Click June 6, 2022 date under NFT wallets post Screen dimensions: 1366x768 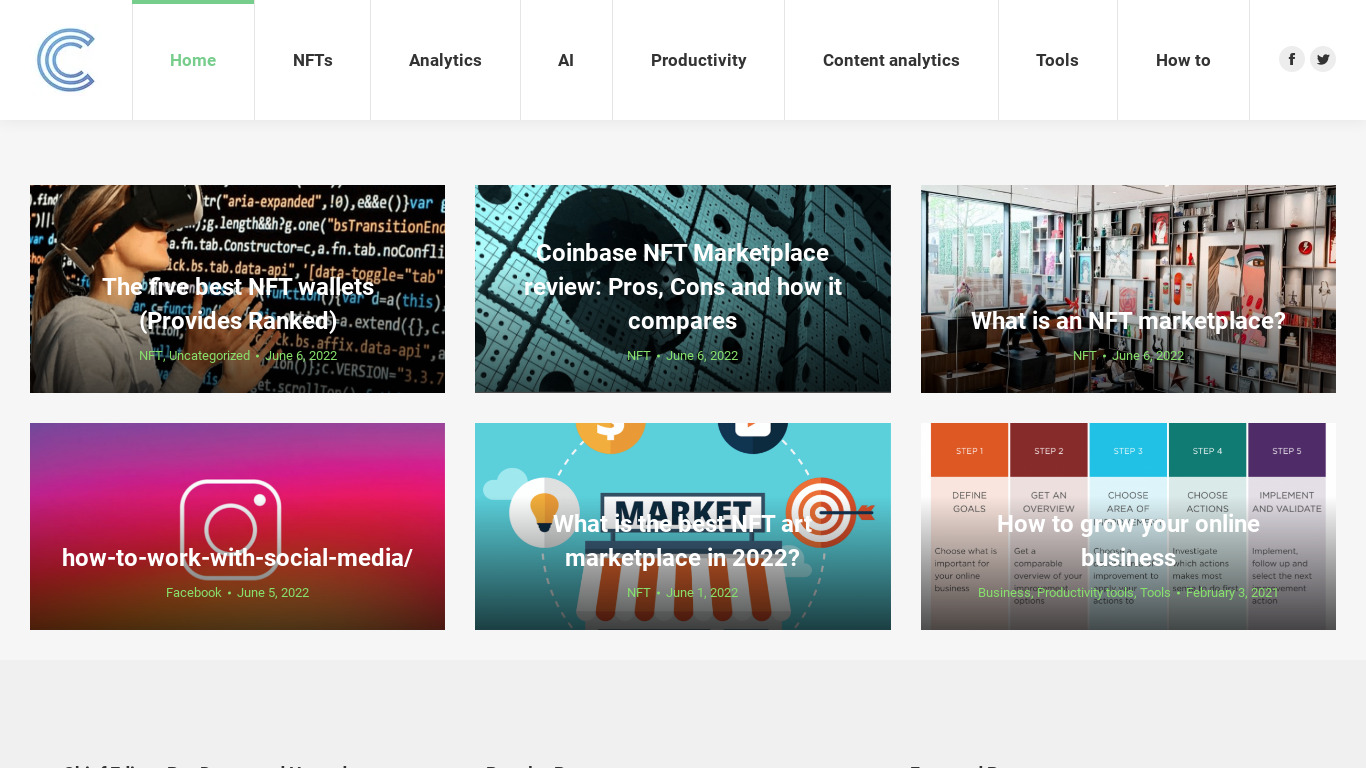(301, 356)
